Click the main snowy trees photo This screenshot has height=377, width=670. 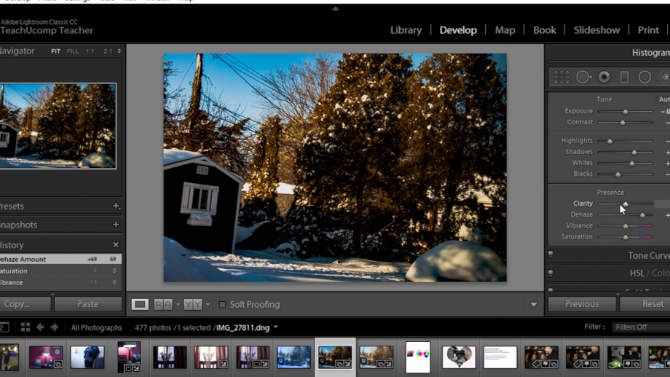coord(335,168)
